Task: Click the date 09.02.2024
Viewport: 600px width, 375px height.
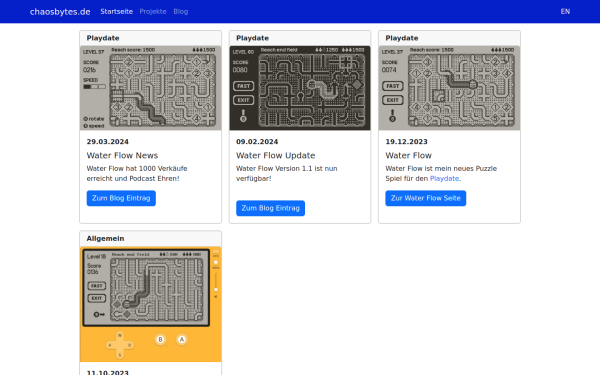Action: pos(257,142)
